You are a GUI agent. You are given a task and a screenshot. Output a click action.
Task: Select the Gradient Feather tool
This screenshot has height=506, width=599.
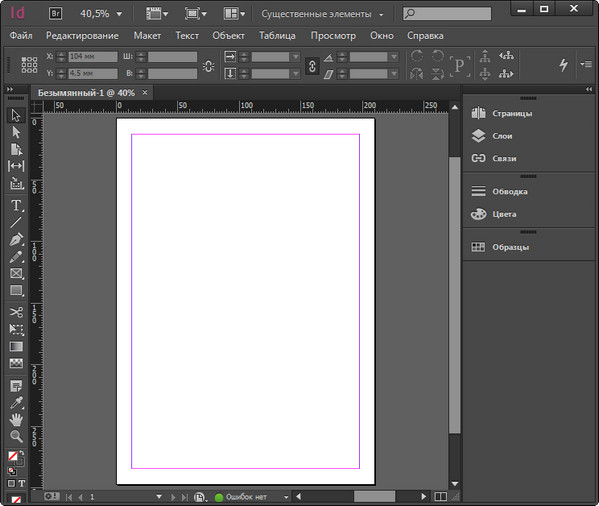[x=16, y=363]
